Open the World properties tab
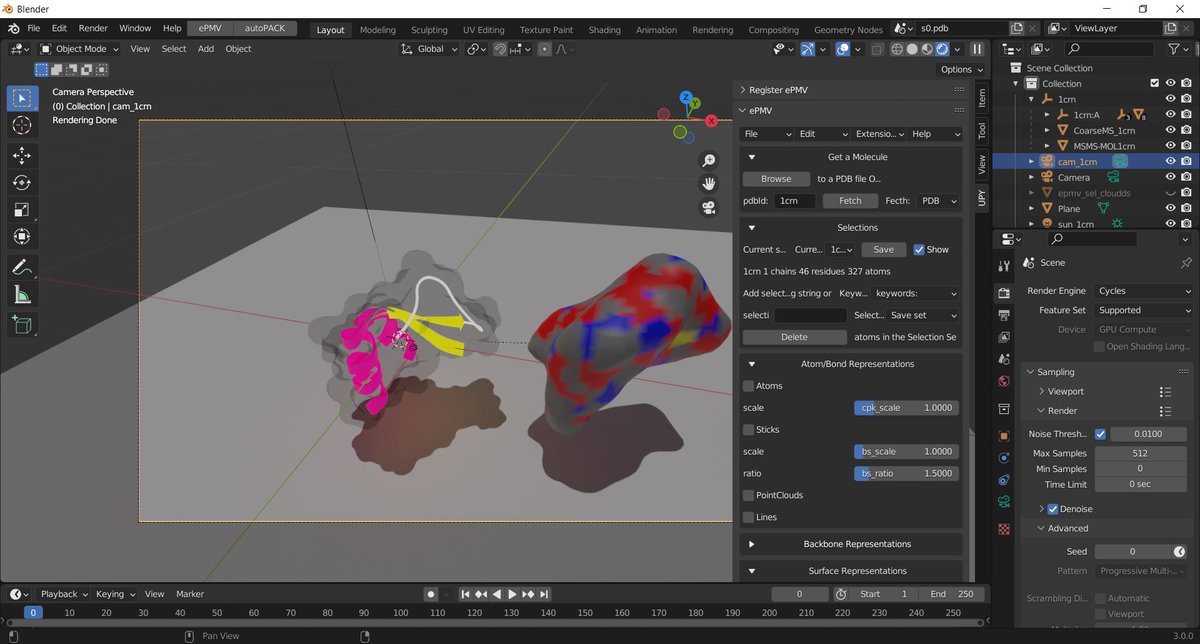Screen dimensions: 1200x644 (x=1004, y=381)
